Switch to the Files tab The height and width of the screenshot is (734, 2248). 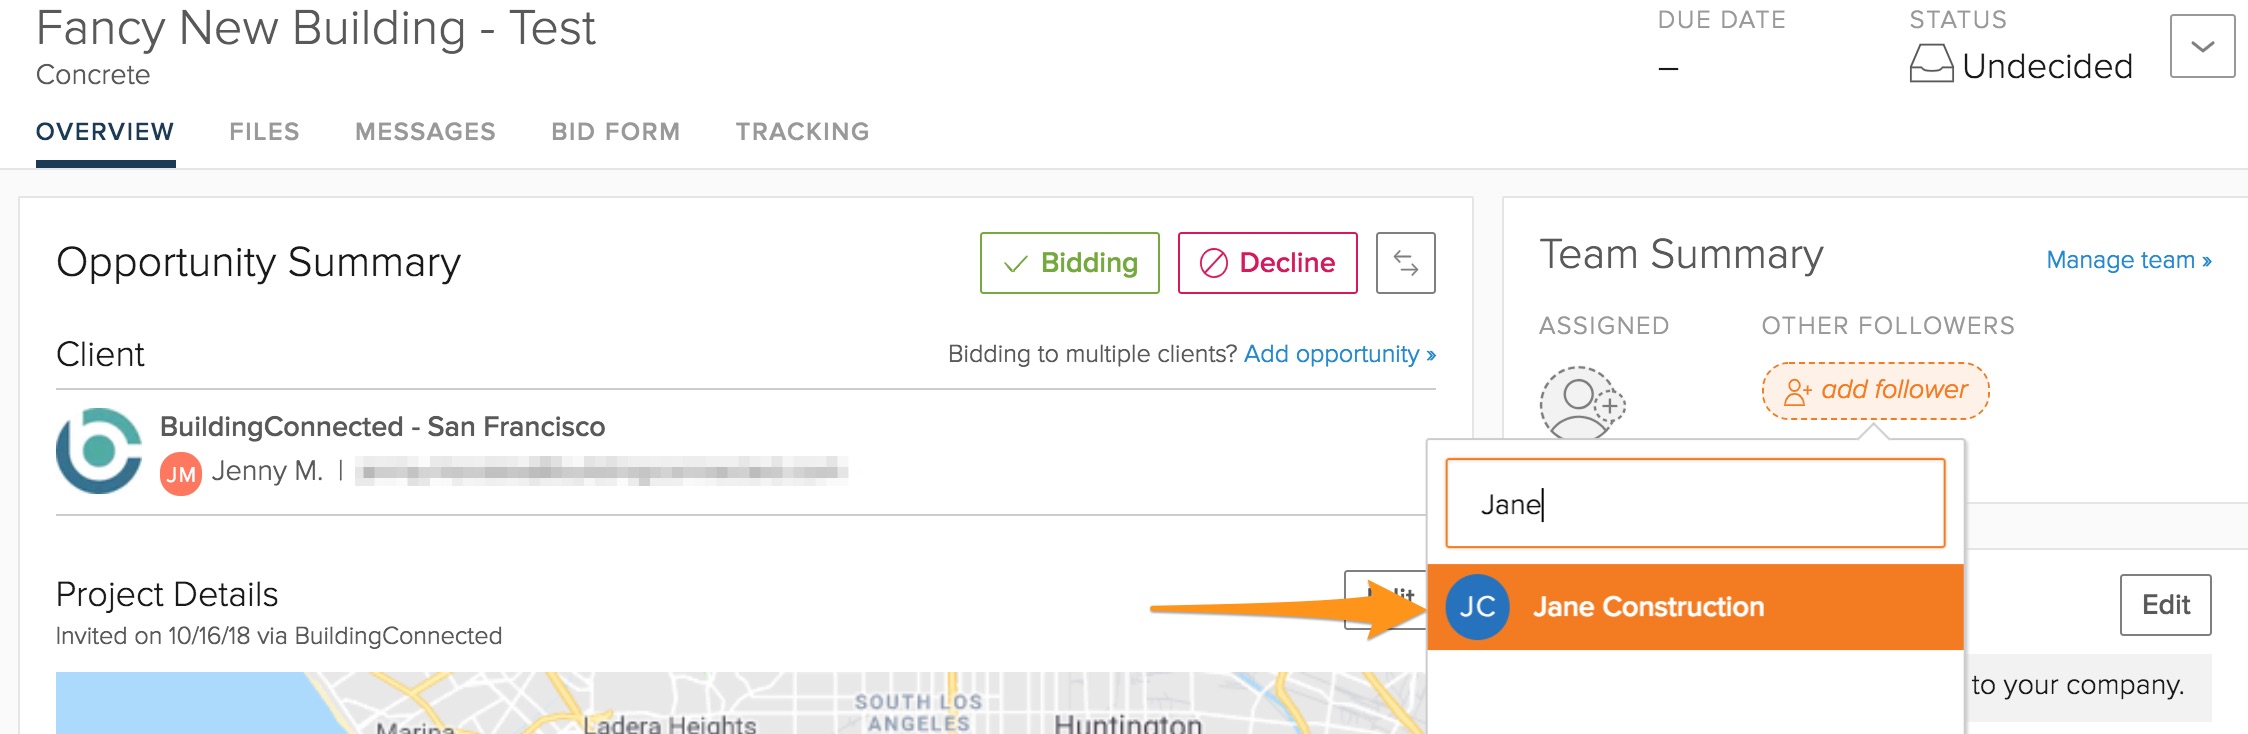point(264,132)
